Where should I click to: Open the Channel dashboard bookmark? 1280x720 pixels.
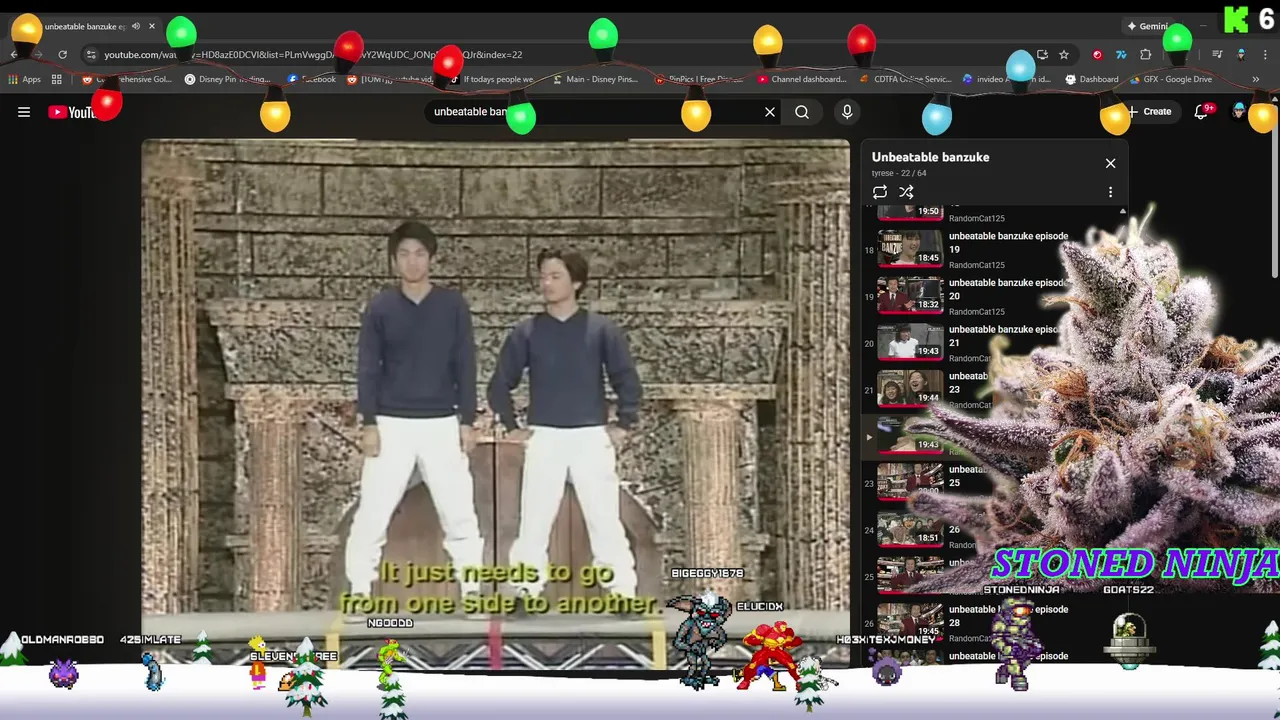point(802,79)
